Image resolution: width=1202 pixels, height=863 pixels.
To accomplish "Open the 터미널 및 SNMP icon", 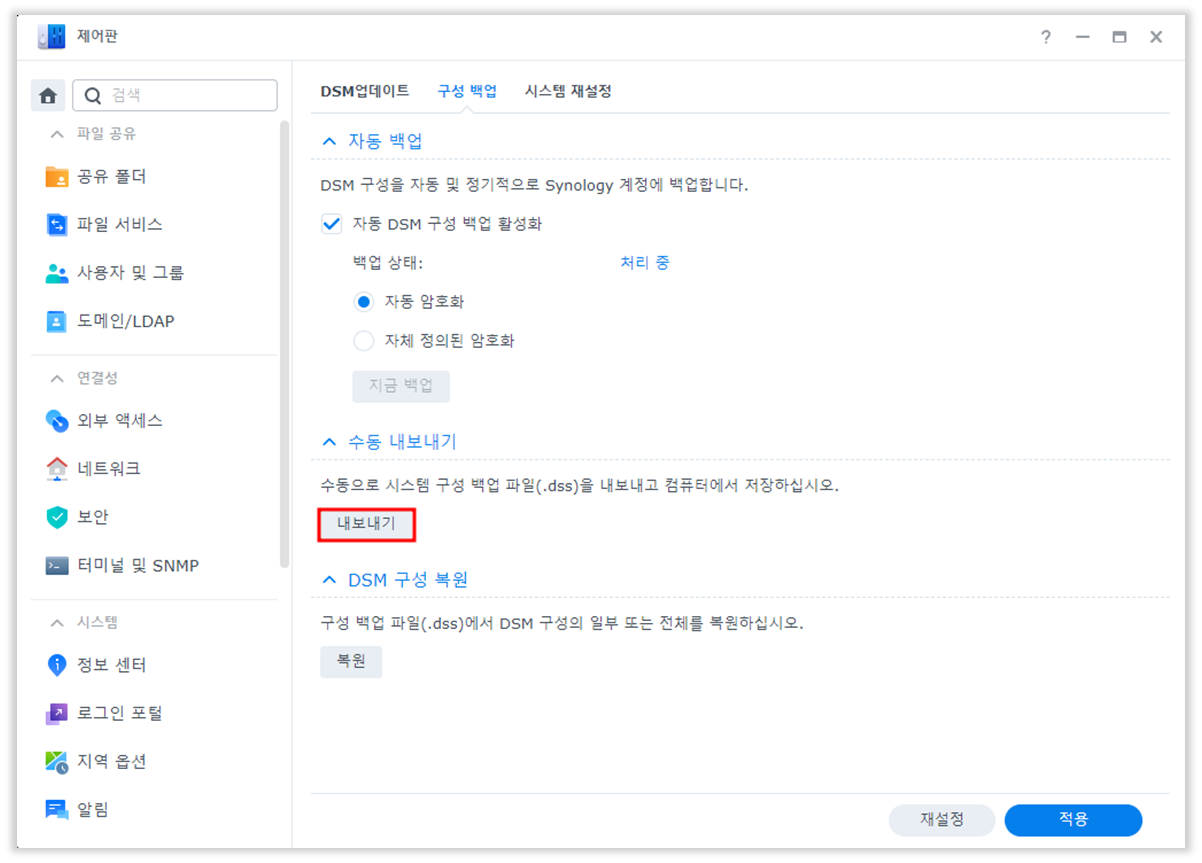I will [x=57, y=566].
